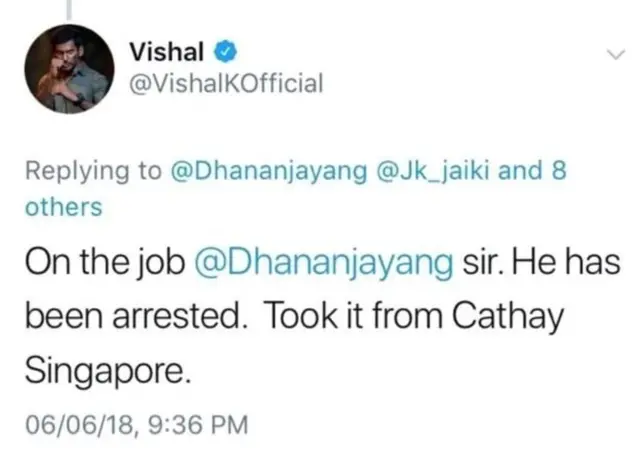Click the 'Replying to' label

tap(94, 170)
